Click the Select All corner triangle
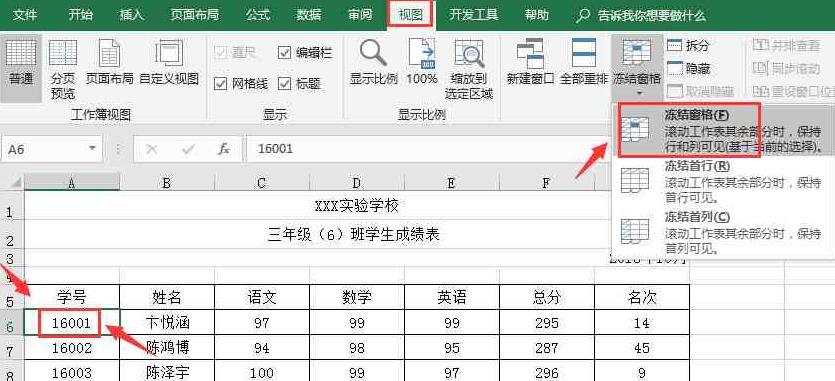Viewport: 835px width, 381px height. [16, 183]
